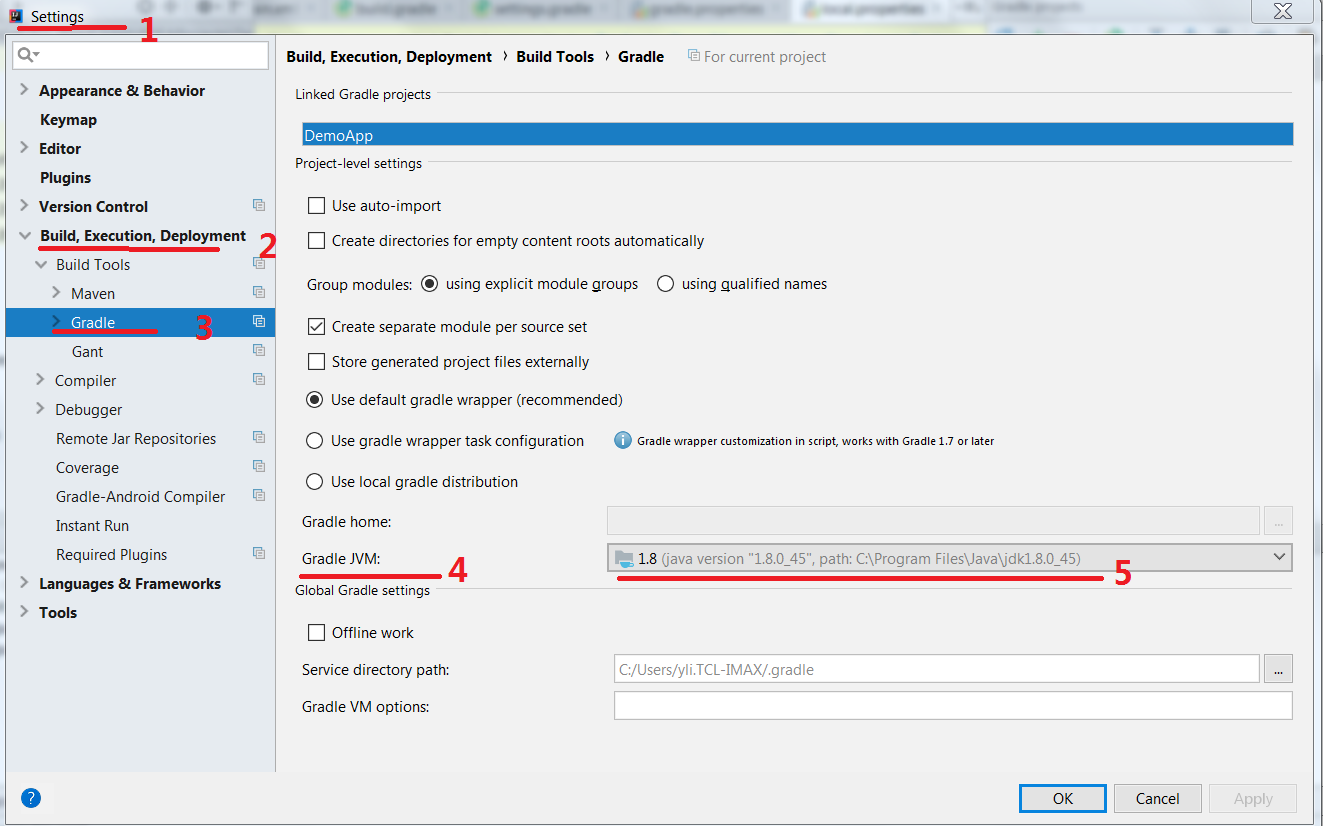This screenshot has width=1323, height=826.
Task: Click inside the Gradle VM options field
Action: 950,705
